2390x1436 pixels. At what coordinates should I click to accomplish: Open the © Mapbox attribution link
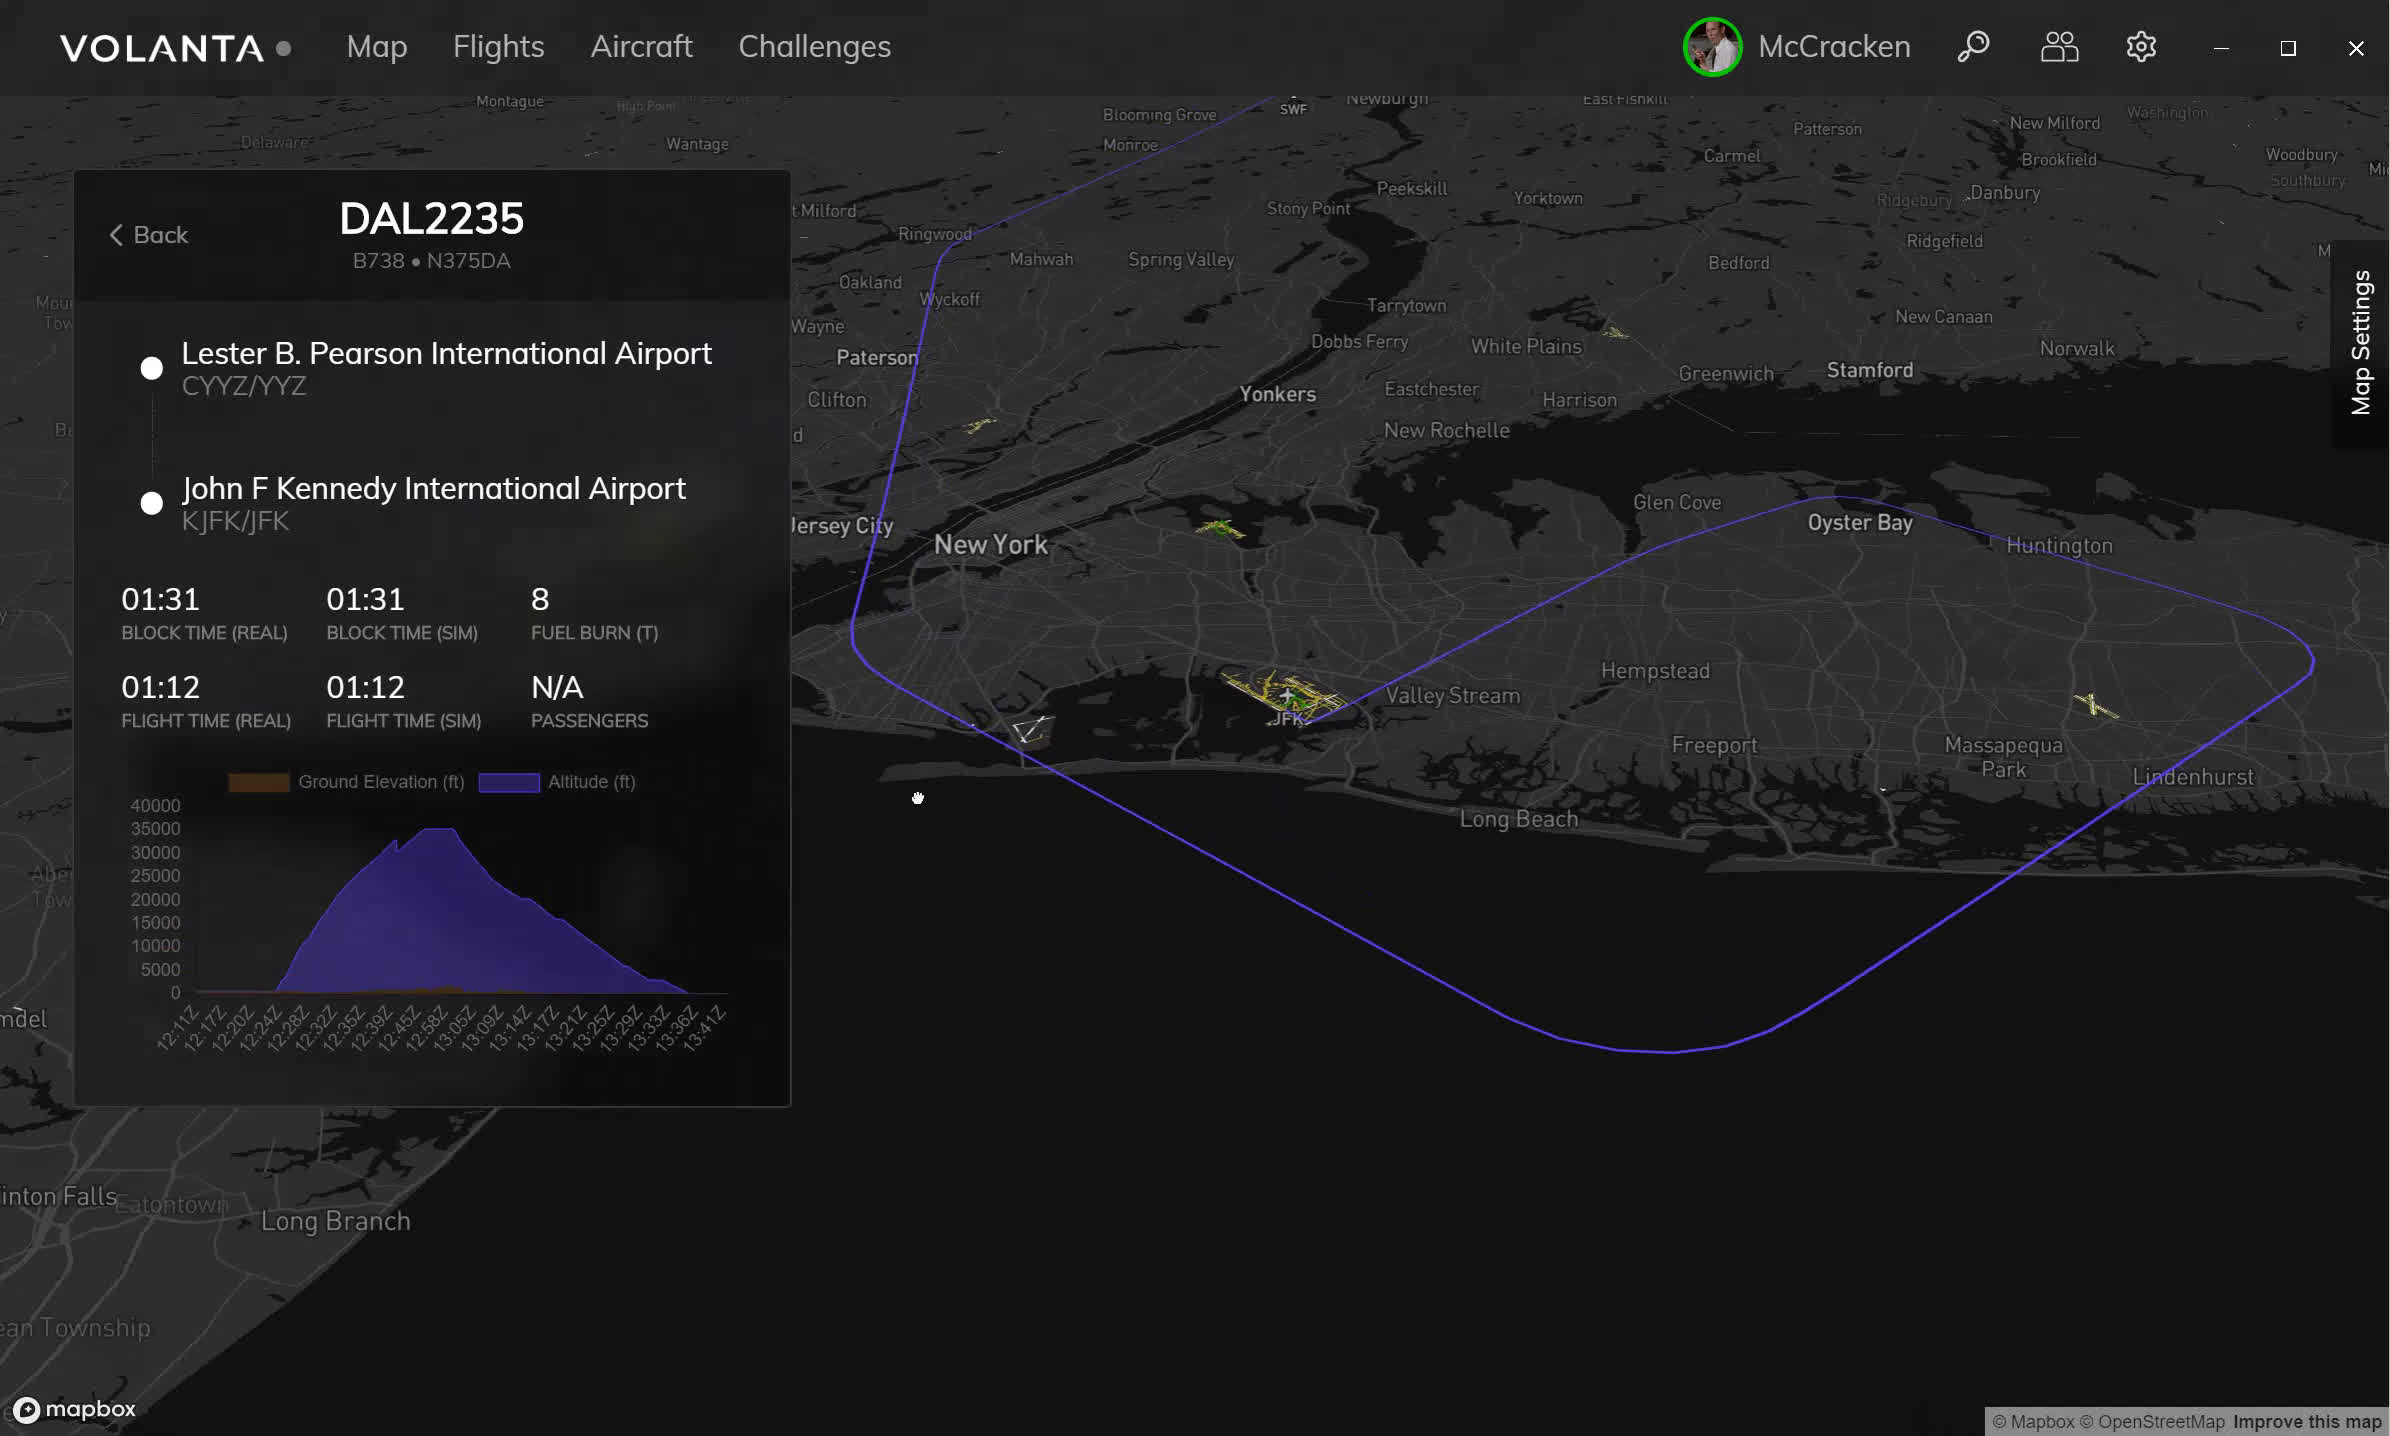(x=2033, y=1422)
